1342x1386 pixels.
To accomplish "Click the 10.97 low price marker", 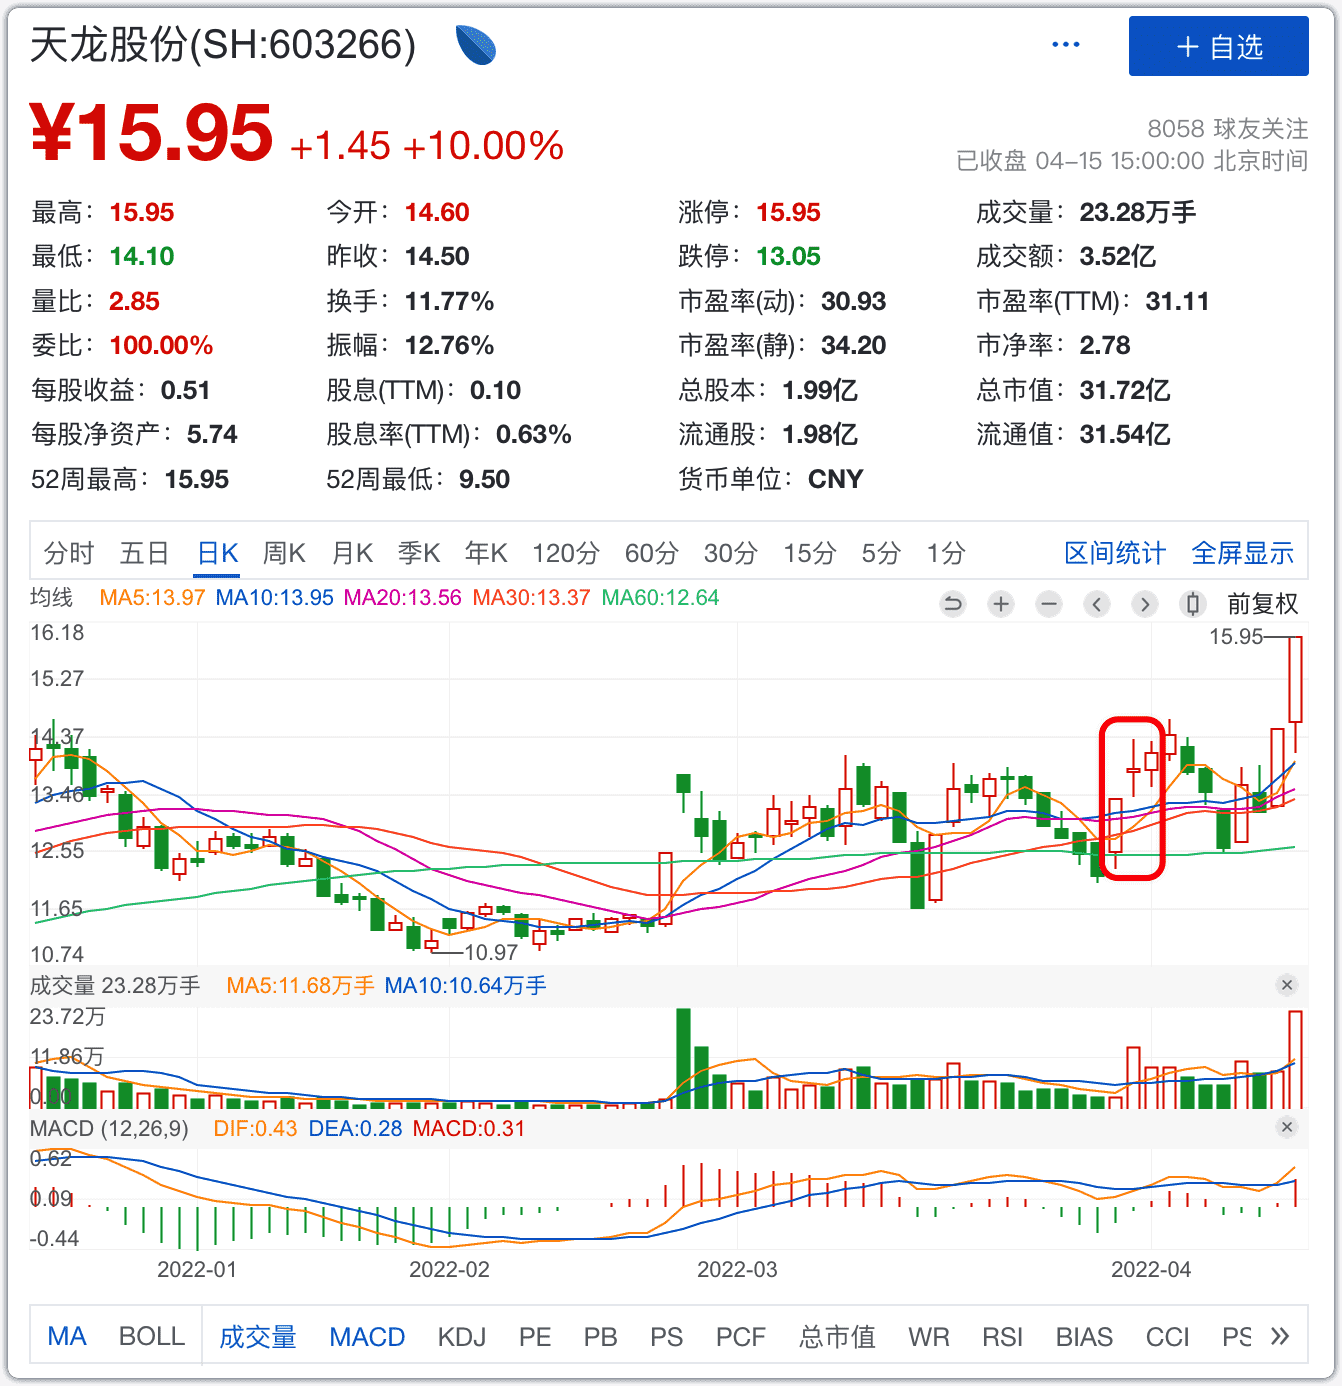I will (492, 952).
